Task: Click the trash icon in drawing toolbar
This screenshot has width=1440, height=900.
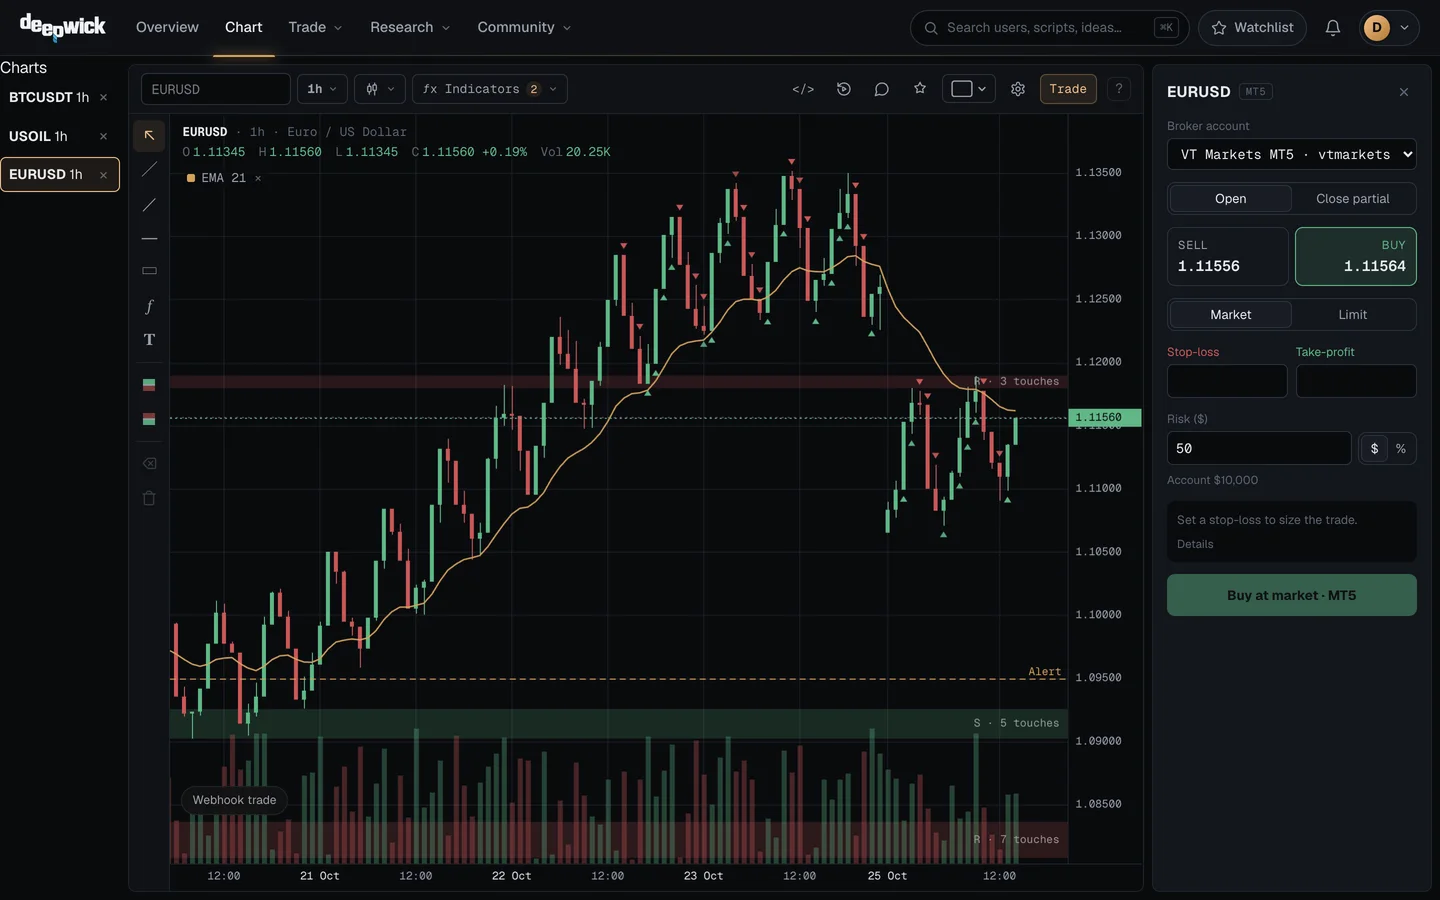Action: (x=149, y=498)
